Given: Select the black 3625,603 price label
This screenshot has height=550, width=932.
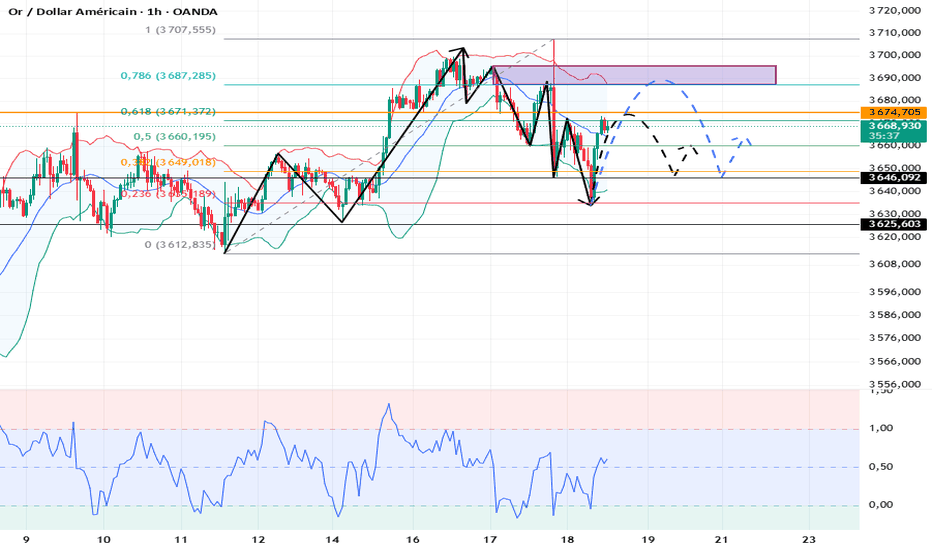Looking at the screenshot, I should click(893, 224).
